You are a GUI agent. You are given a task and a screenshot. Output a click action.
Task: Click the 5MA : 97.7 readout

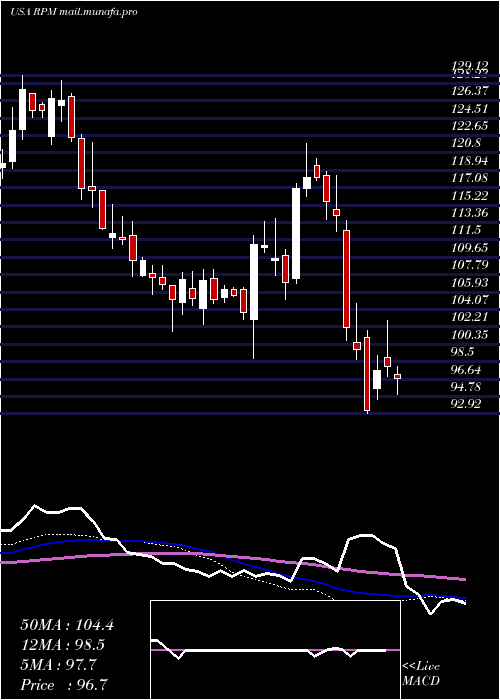[x=58, y=665]
